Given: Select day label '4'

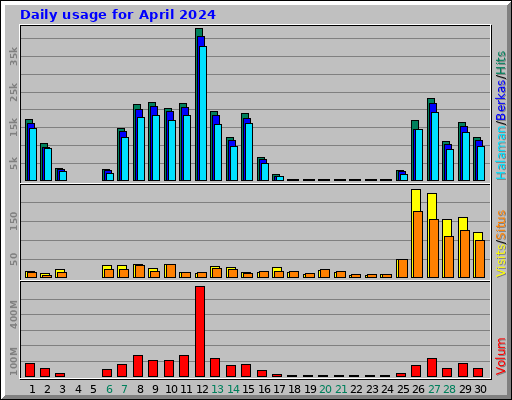Looking at the screenshot, I should coord(78,389).
